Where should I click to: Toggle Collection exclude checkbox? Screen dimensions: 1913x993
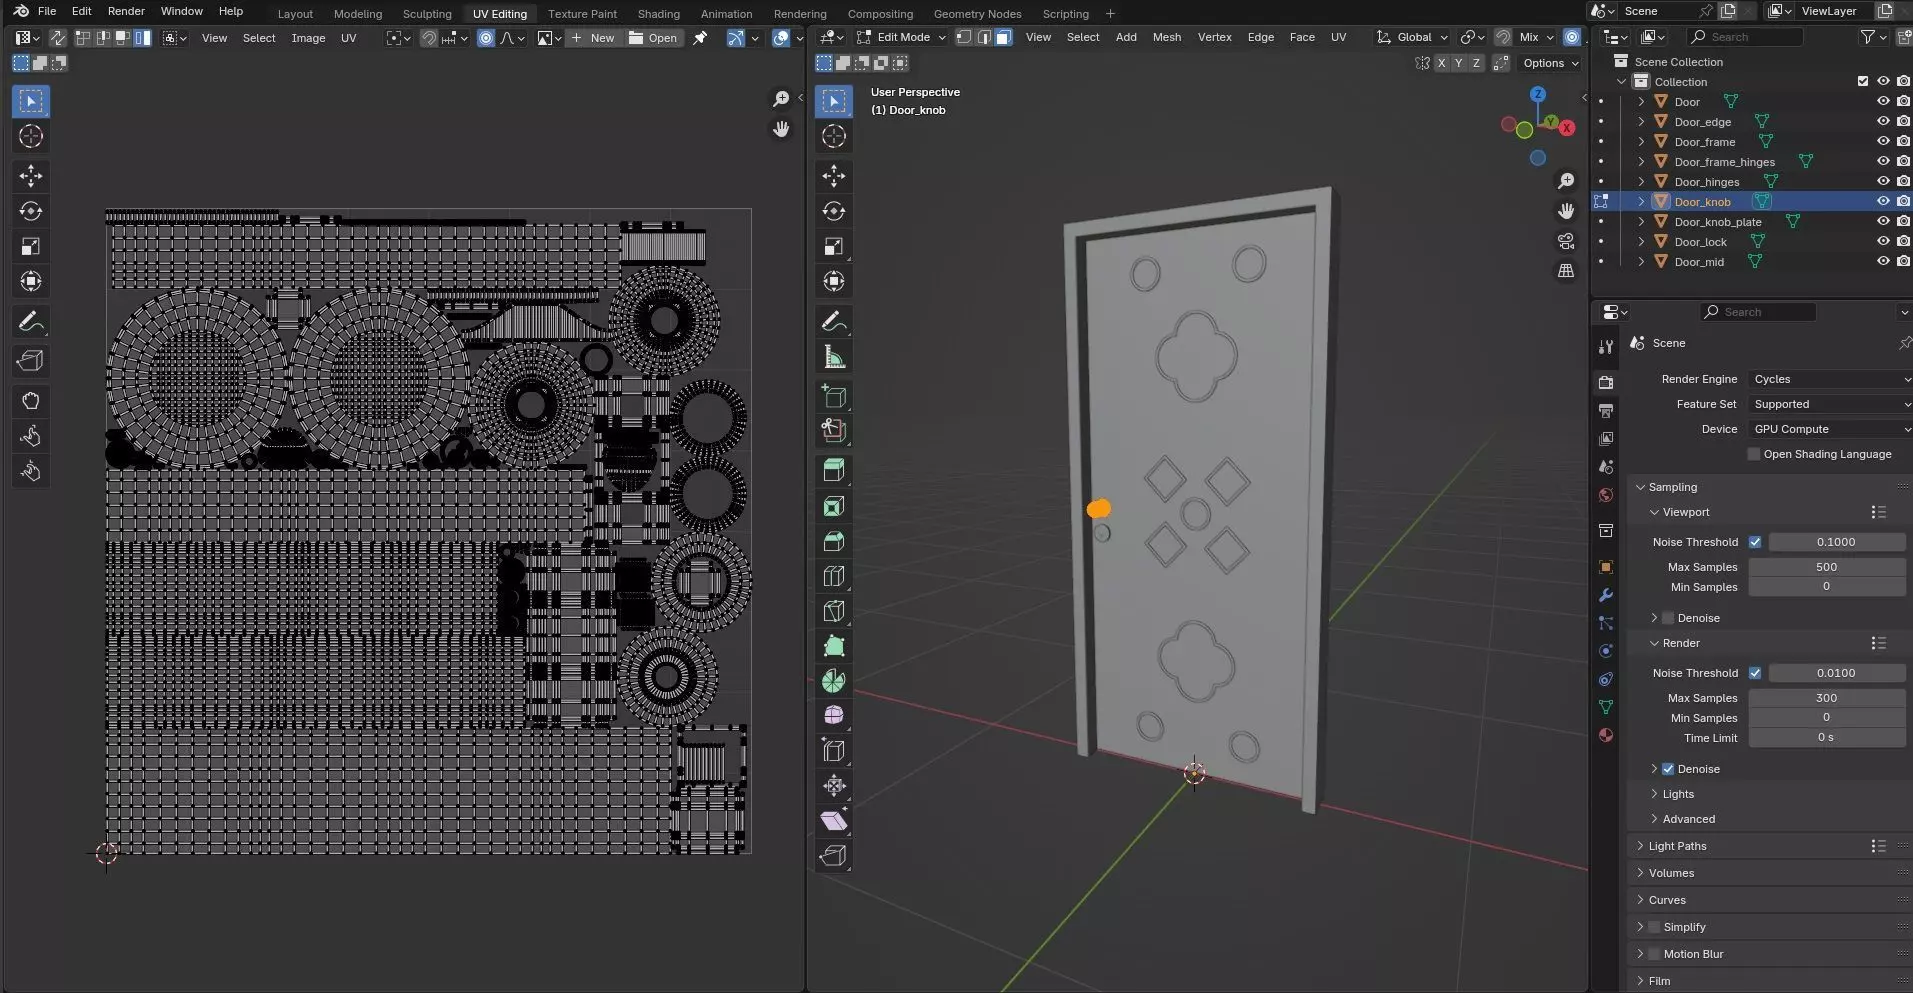click(x=1863, y=82)
